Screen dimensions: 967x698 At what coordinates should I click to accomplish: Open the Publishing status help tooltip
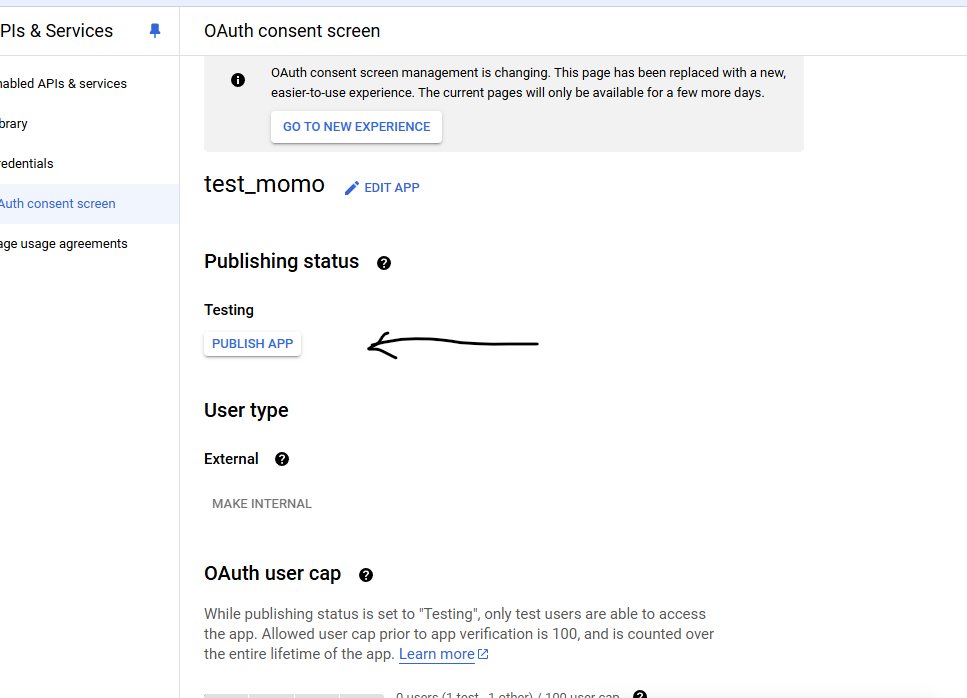coord(384,263)
